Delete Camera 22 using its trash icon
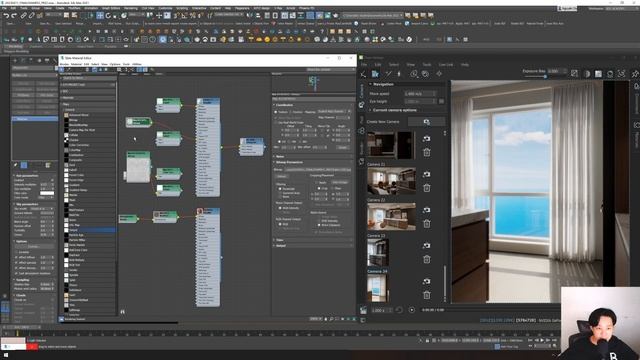This screenshot has height=360, width=640. coord(427,223)
